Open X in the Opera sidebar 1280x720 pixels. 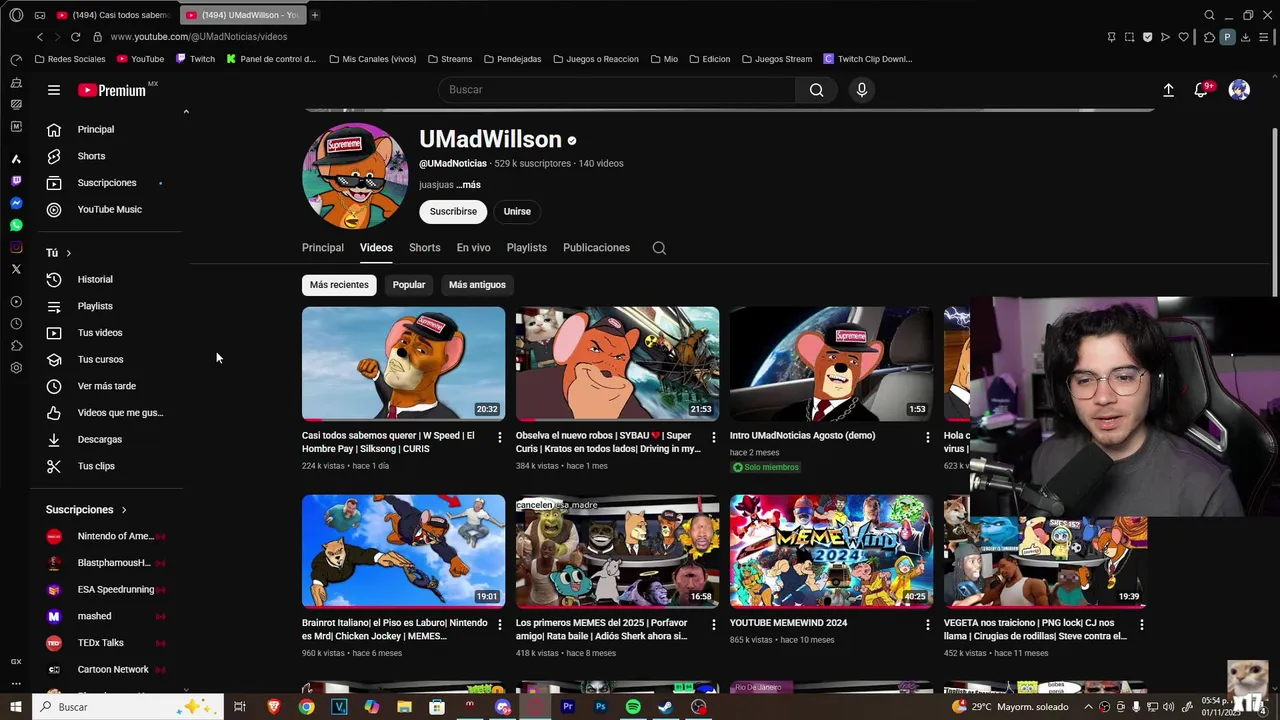(16, 269)
